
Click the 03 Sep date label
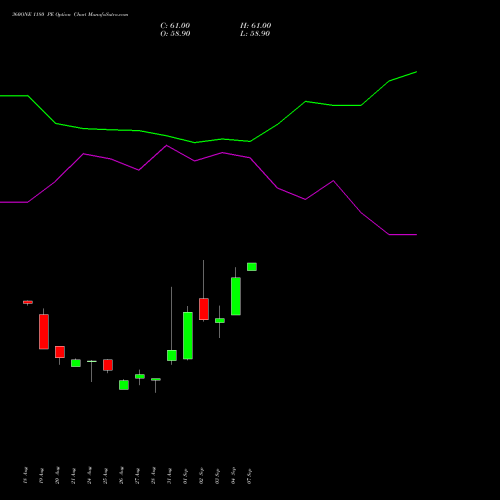(217, 475)
